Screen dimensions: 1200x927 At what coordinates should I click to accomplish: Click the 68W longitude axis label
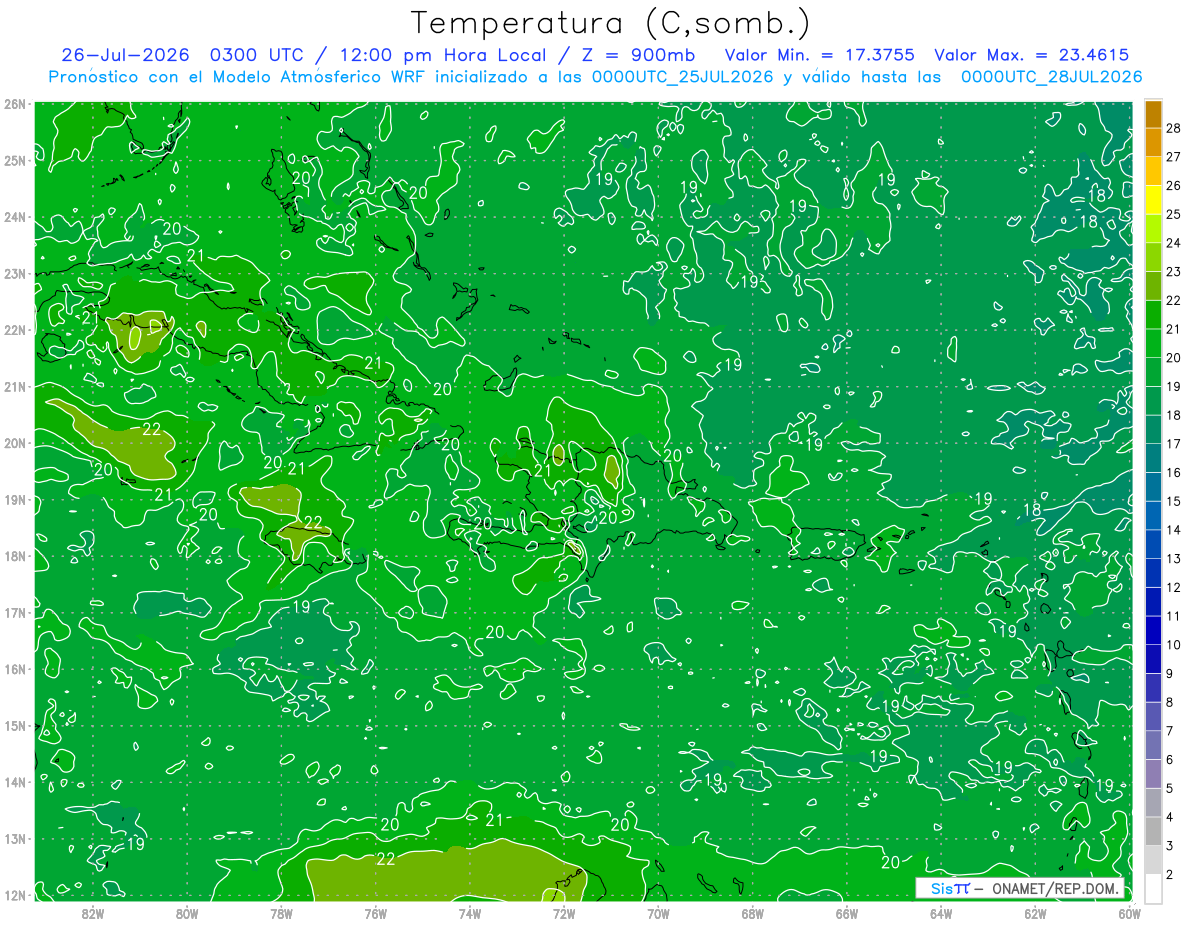752,913
